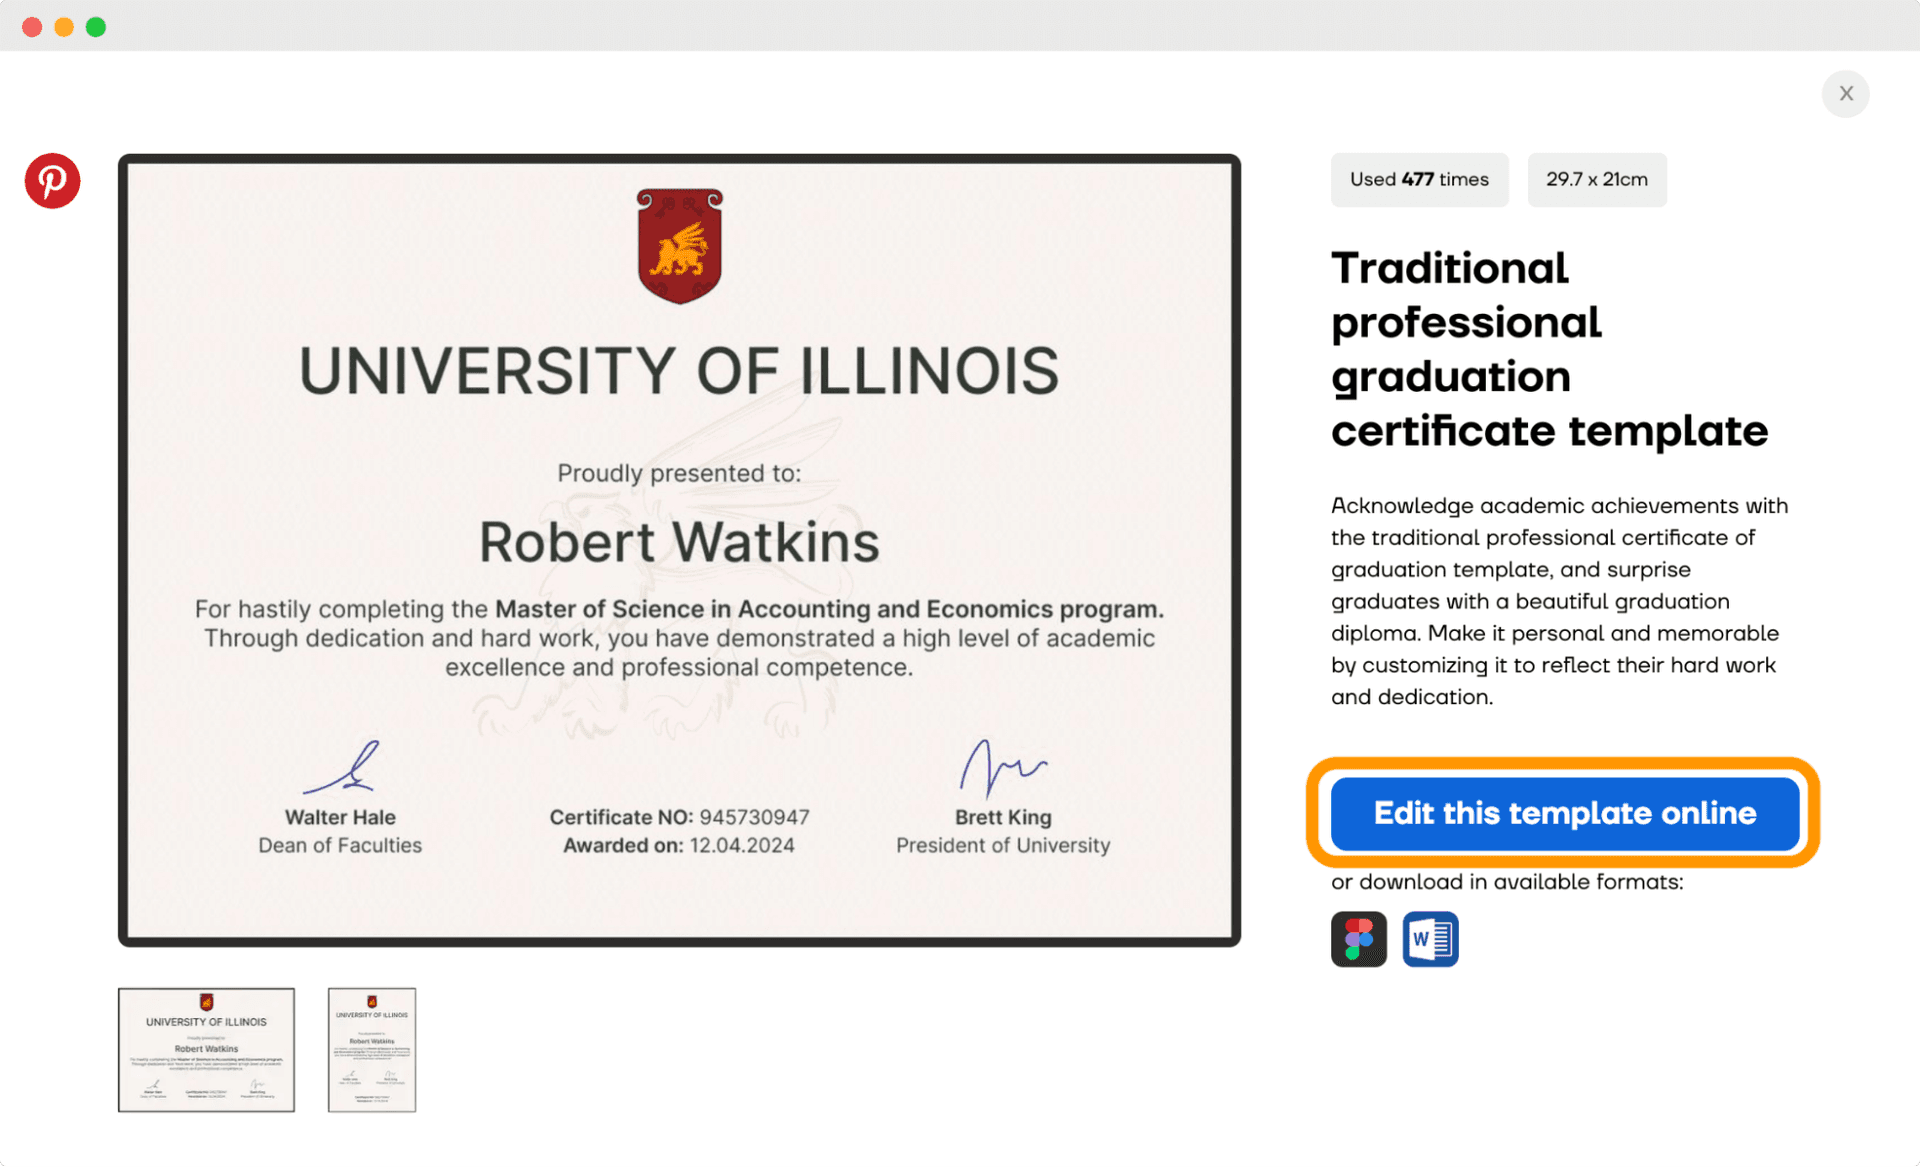Click the Pinterest icon in top left
This screenshot has width=1920, height=1167.
click(x=52, y=182)
